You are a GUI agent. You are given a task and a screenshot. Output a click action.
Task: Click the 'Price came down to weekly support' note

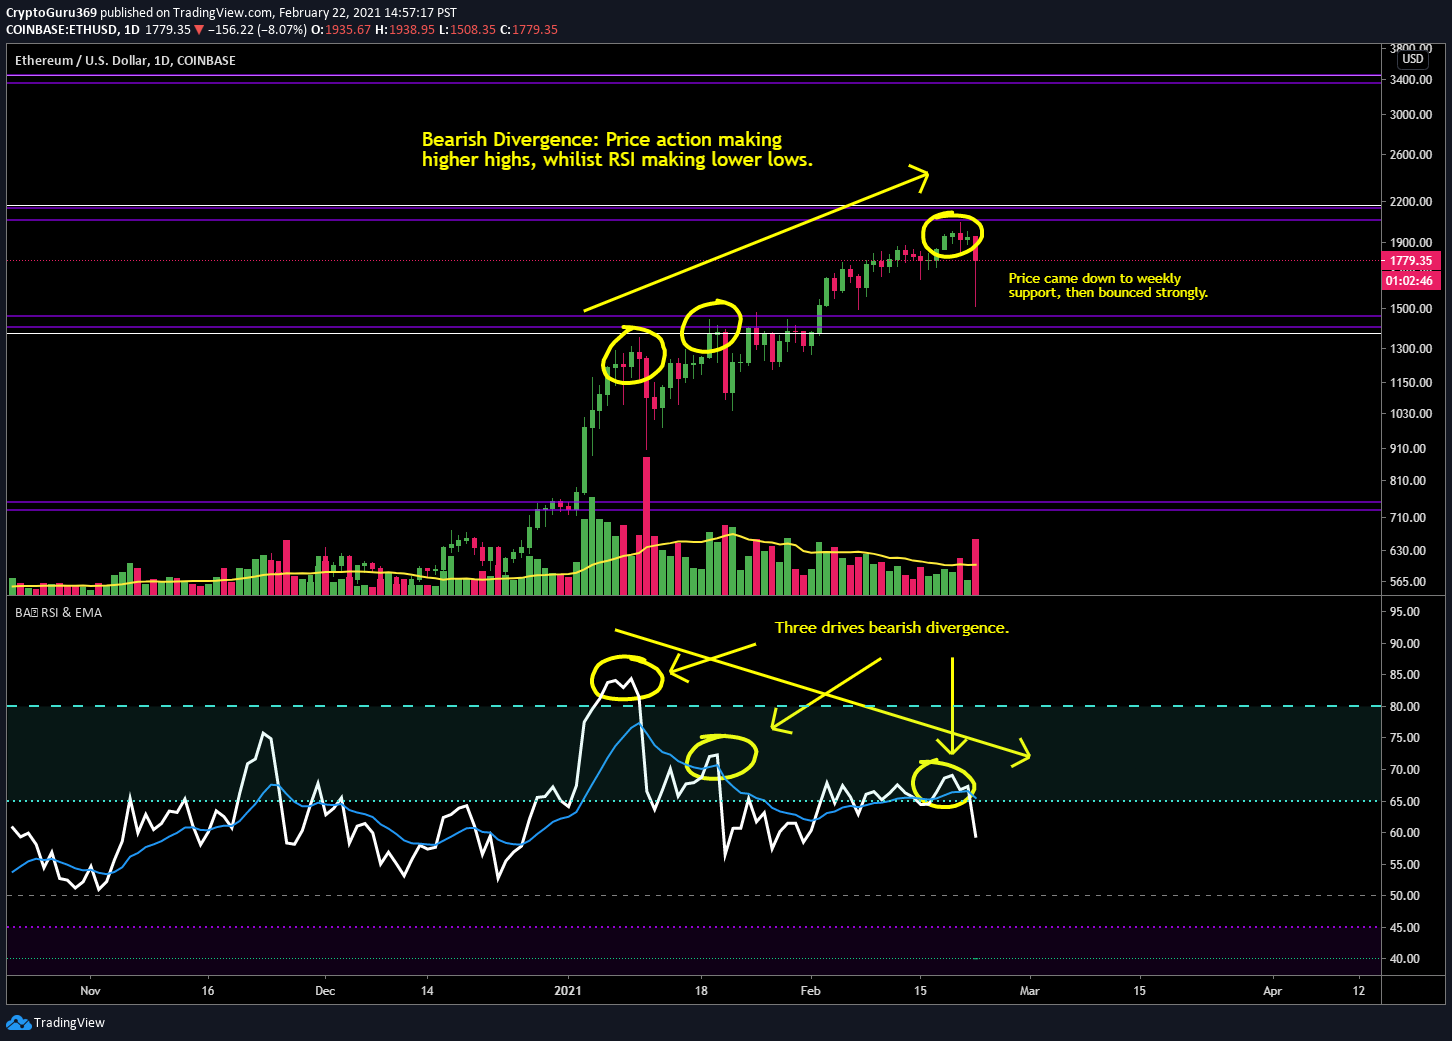(1108, 286)
